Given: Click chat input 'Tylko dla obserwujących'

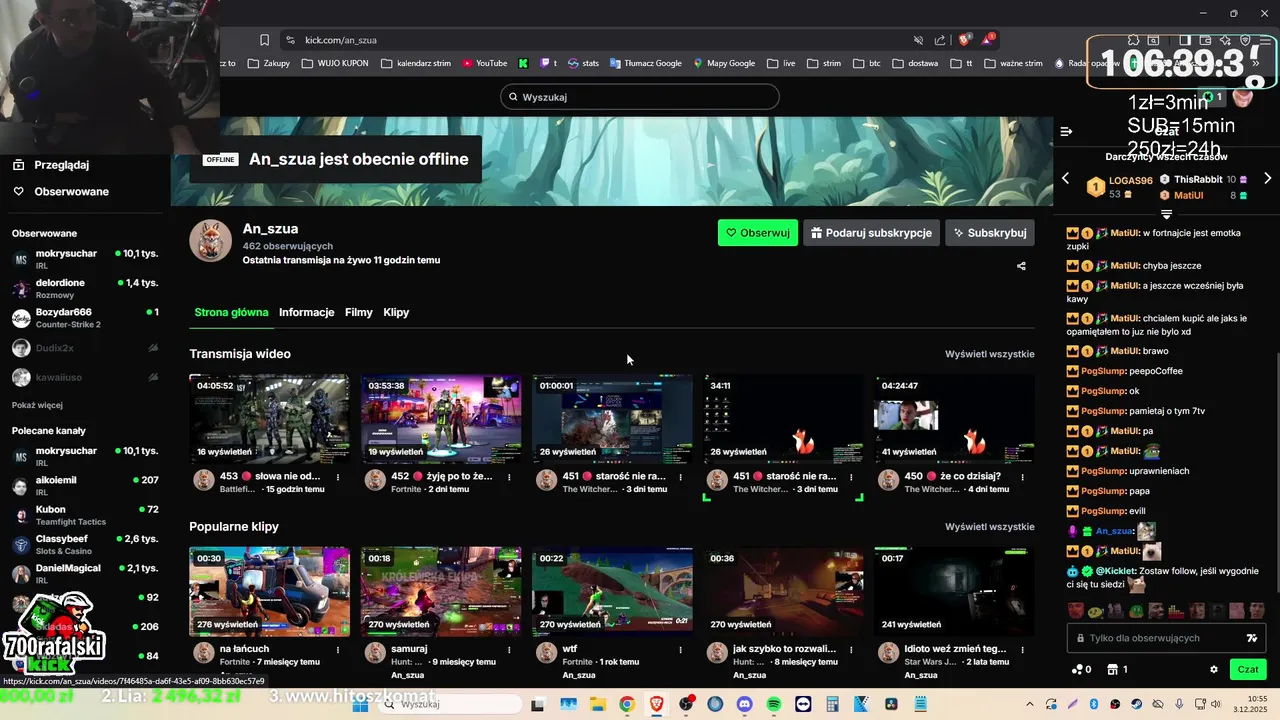Looking at the screenshot, I should coord(1166,638).
